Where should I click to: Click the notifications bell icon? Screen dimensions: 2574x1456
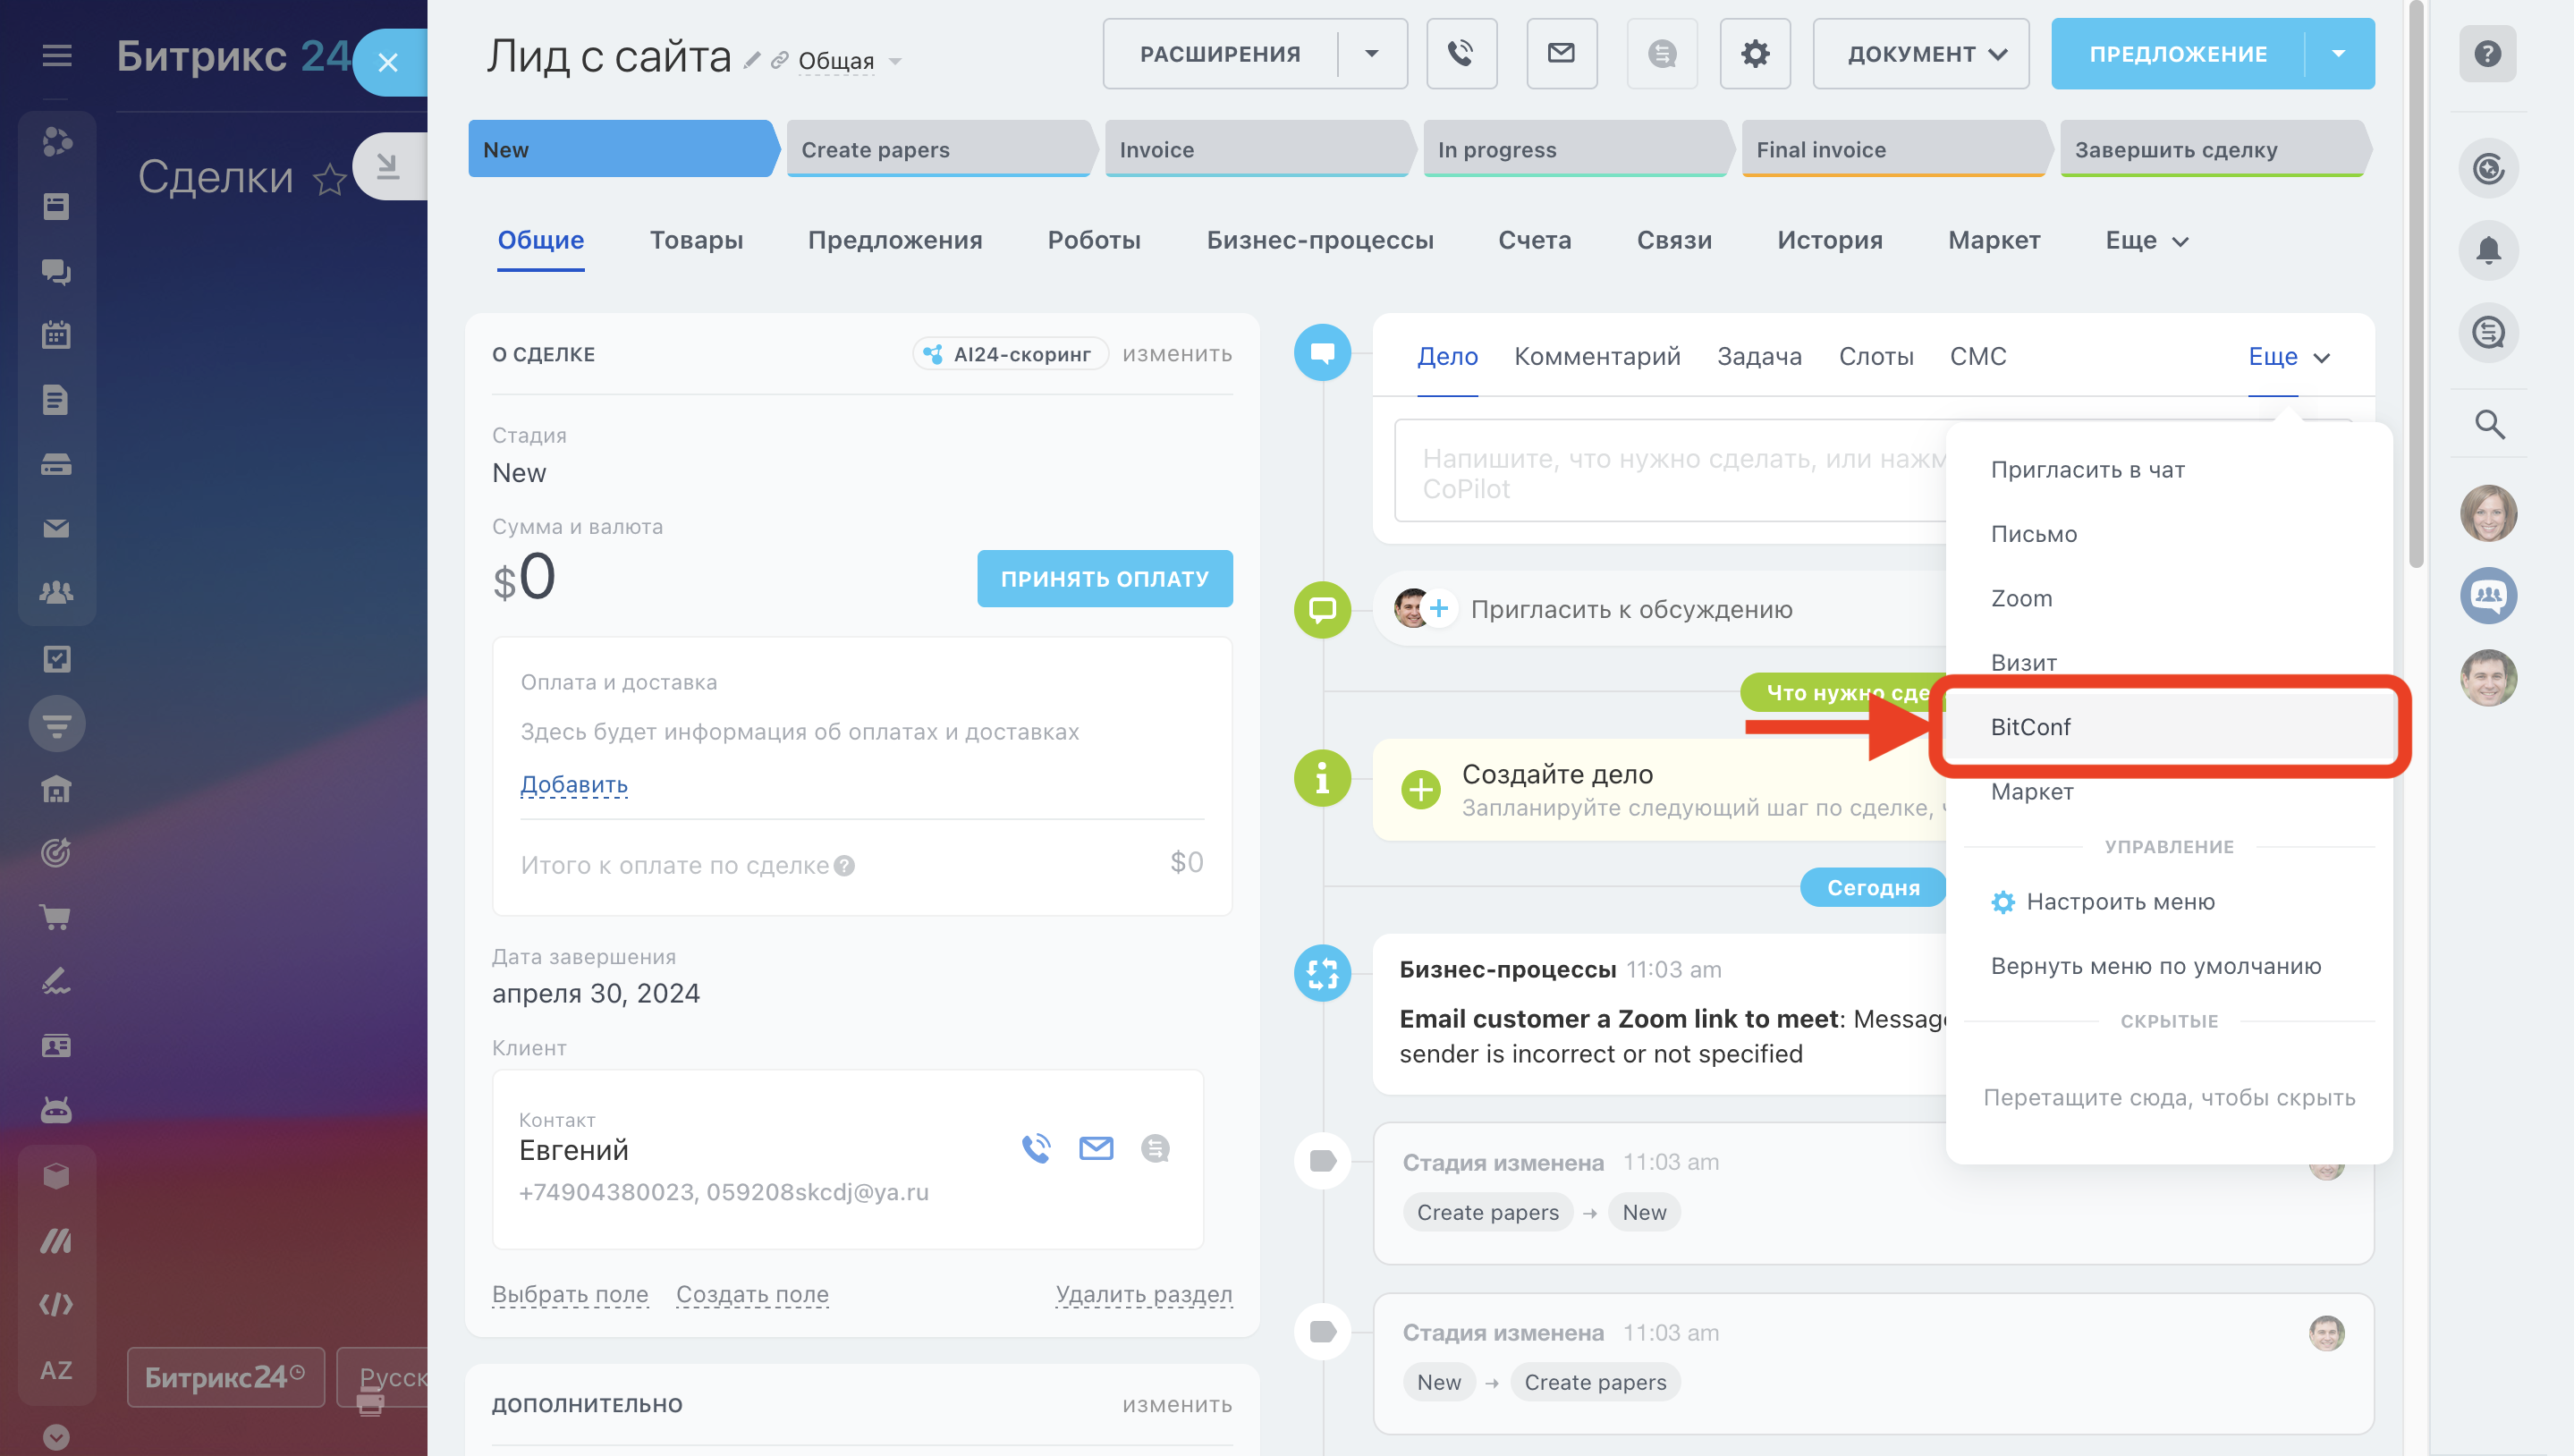2488,250
